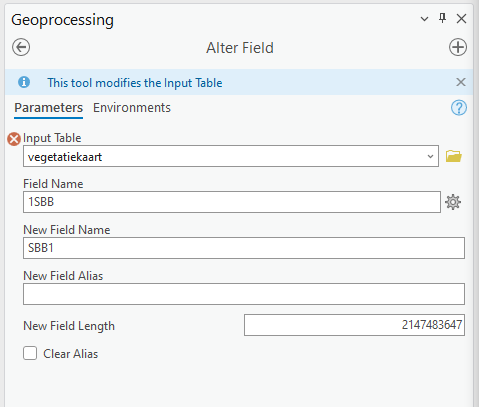
Task: Focus the empty New Field Alias field
Action: click(244, 294)
